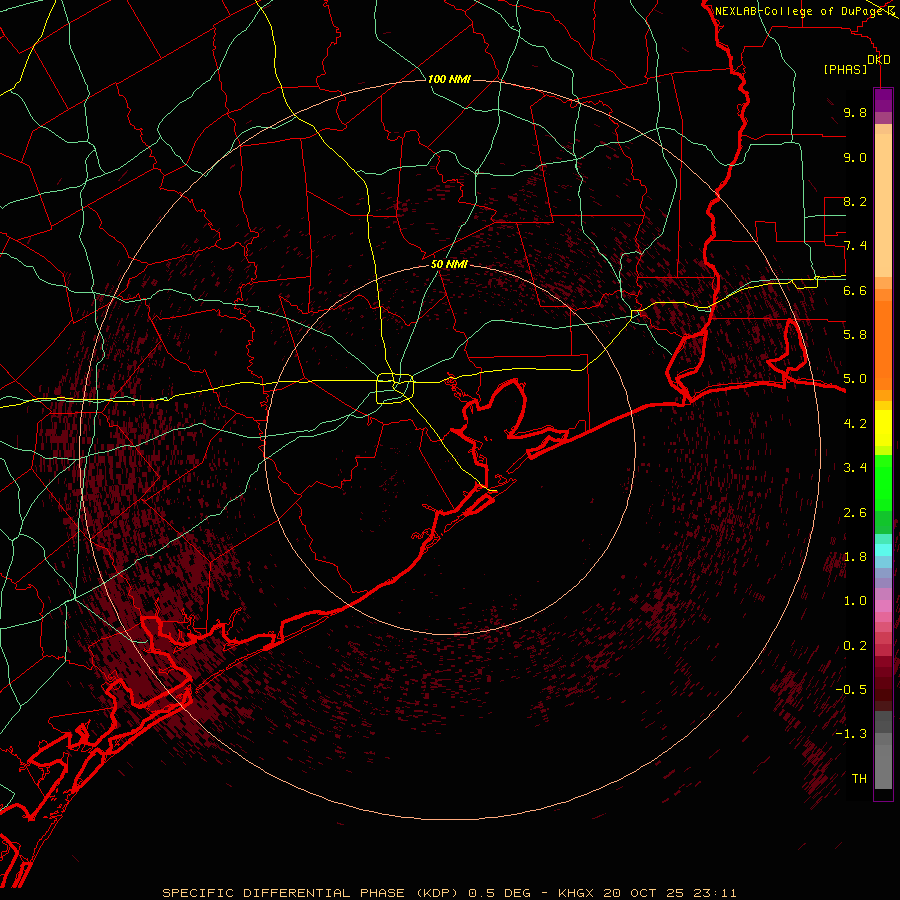Click the "100 NMI" range ring label
This screenshot has height=900, width=900.
(449, 79)
